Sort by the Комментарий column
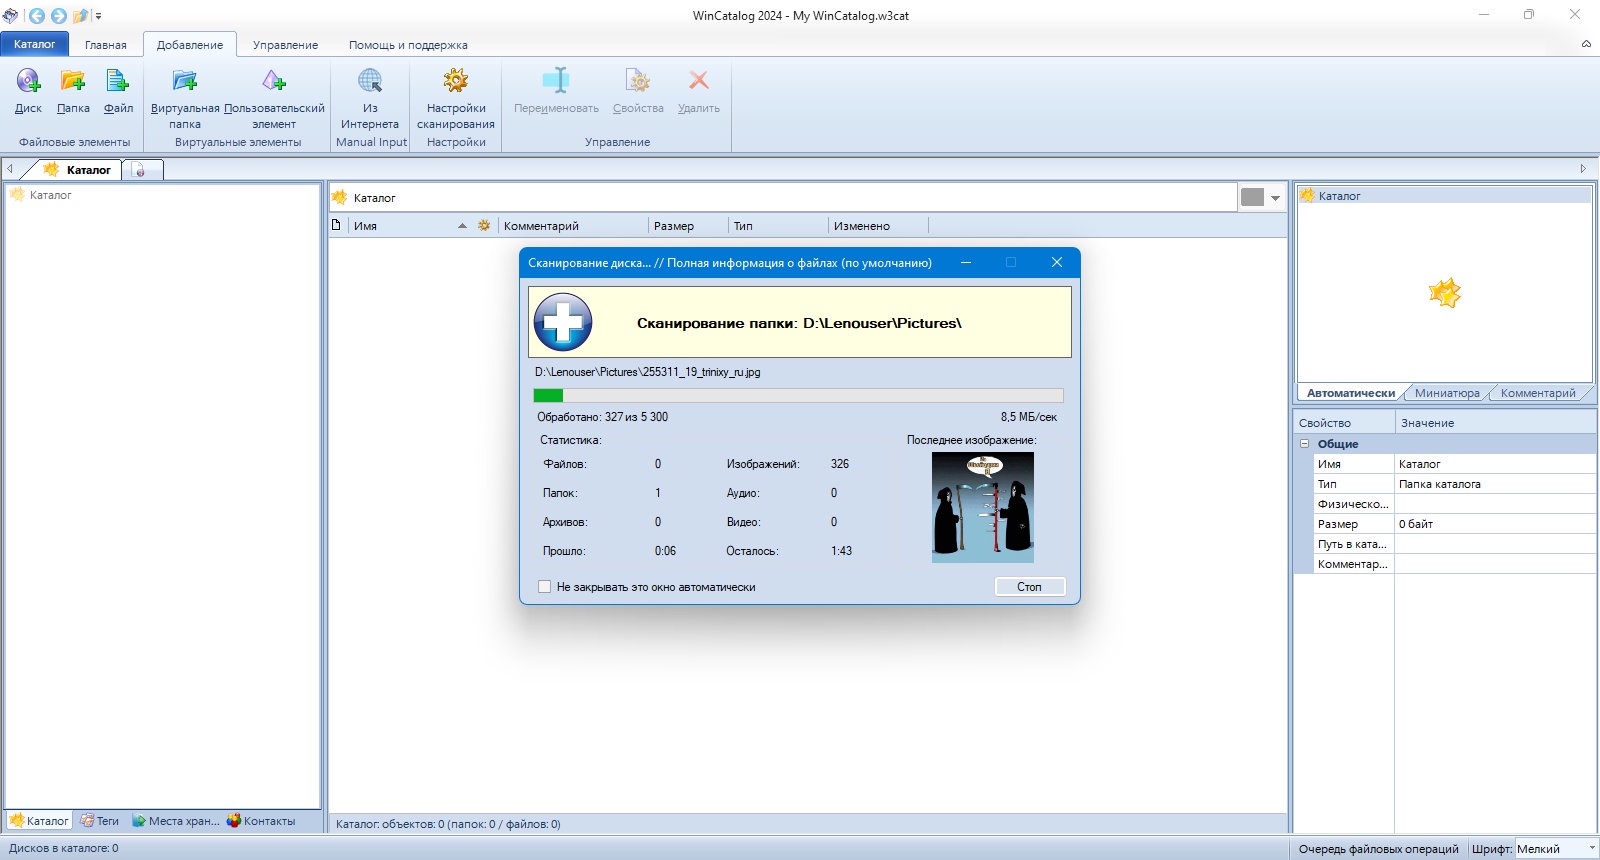1600x860 pixels. pyautogui.click(x=573, y=226)
